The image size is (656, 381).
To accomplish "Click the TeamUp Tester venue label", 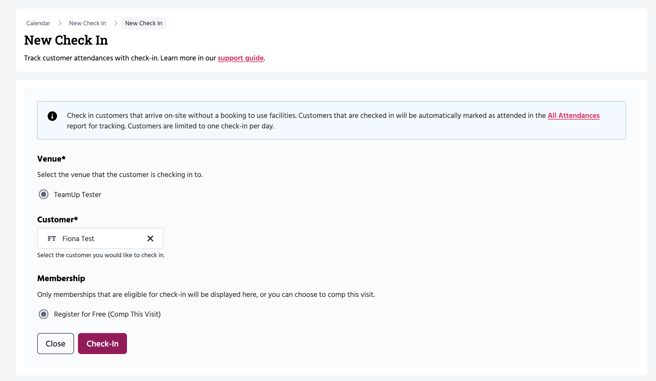I will (77, 194).
